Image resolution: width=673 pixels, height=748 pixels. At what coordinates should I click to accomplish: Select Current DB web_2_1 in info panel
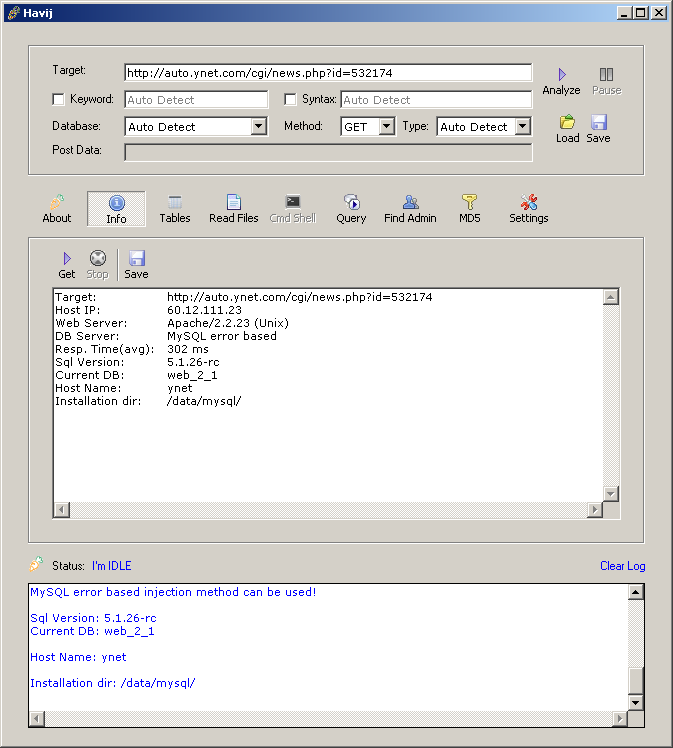tap(192, 375)
